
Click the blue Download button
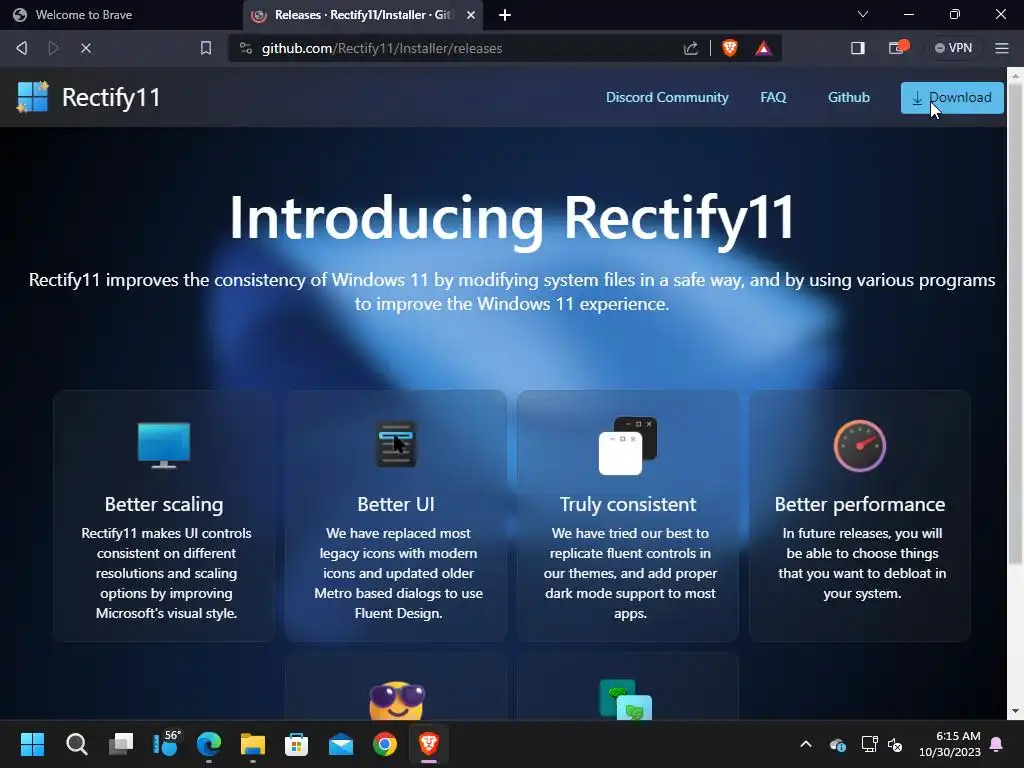(x=952, y=98)
